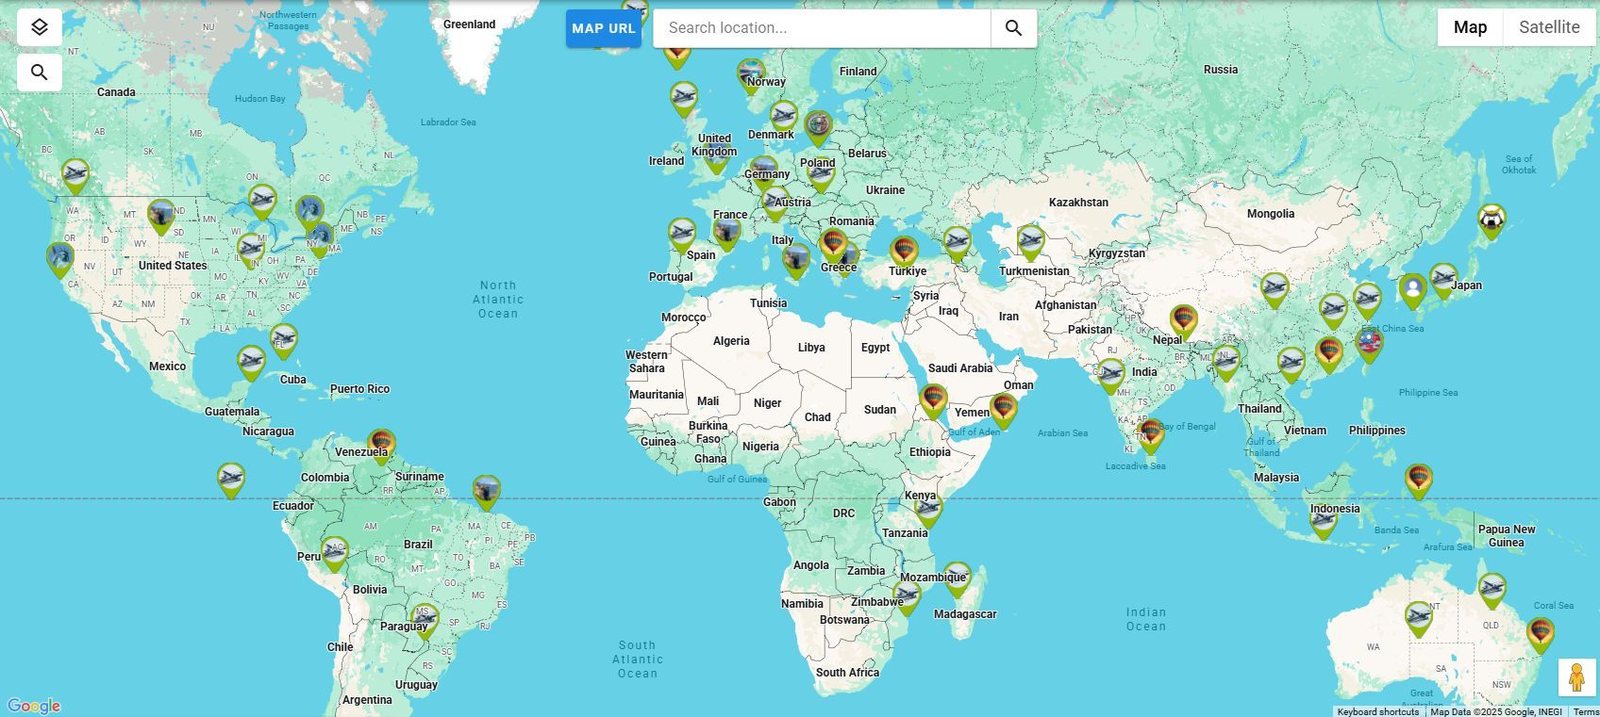
Task: Click the search icon below layers button
Action: pos(39,72)
